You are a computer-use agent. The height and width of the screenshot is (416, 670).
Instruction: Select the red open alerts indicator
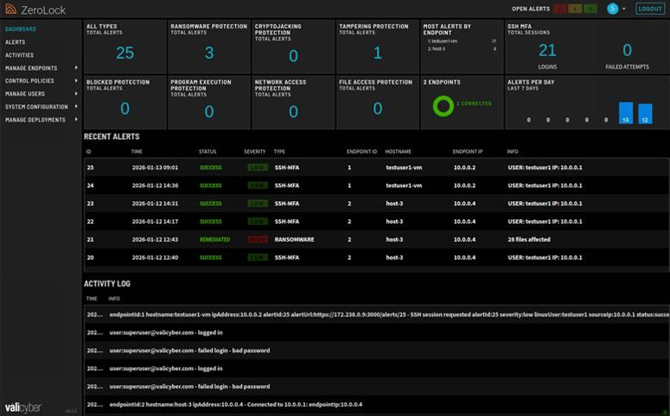tap(560, 9)
